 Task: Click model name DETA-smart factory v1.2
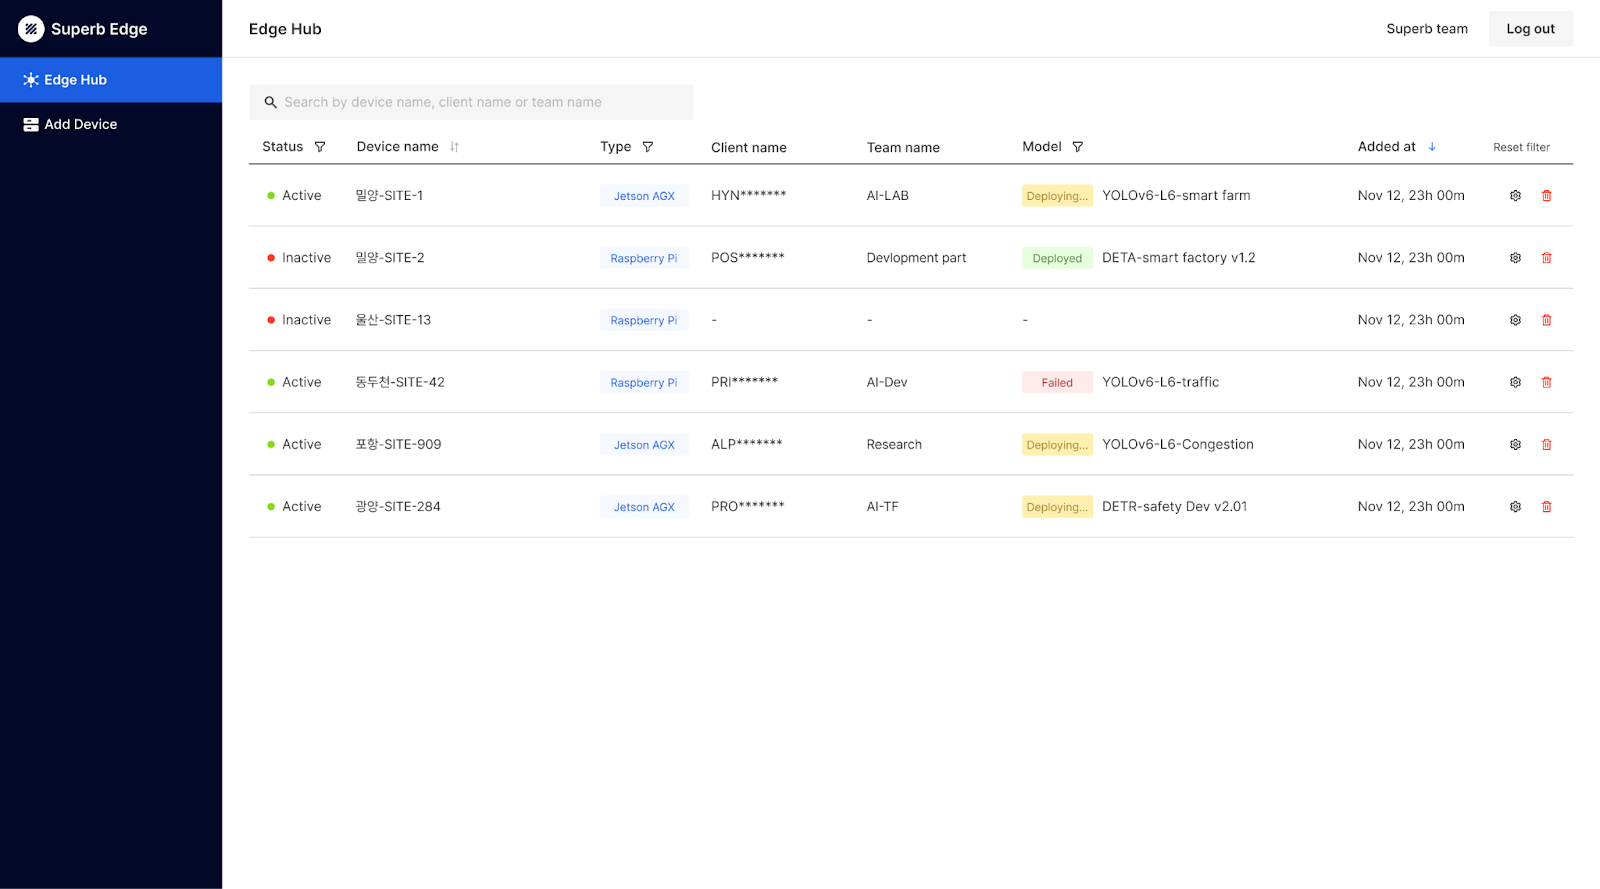(1178, 258)
